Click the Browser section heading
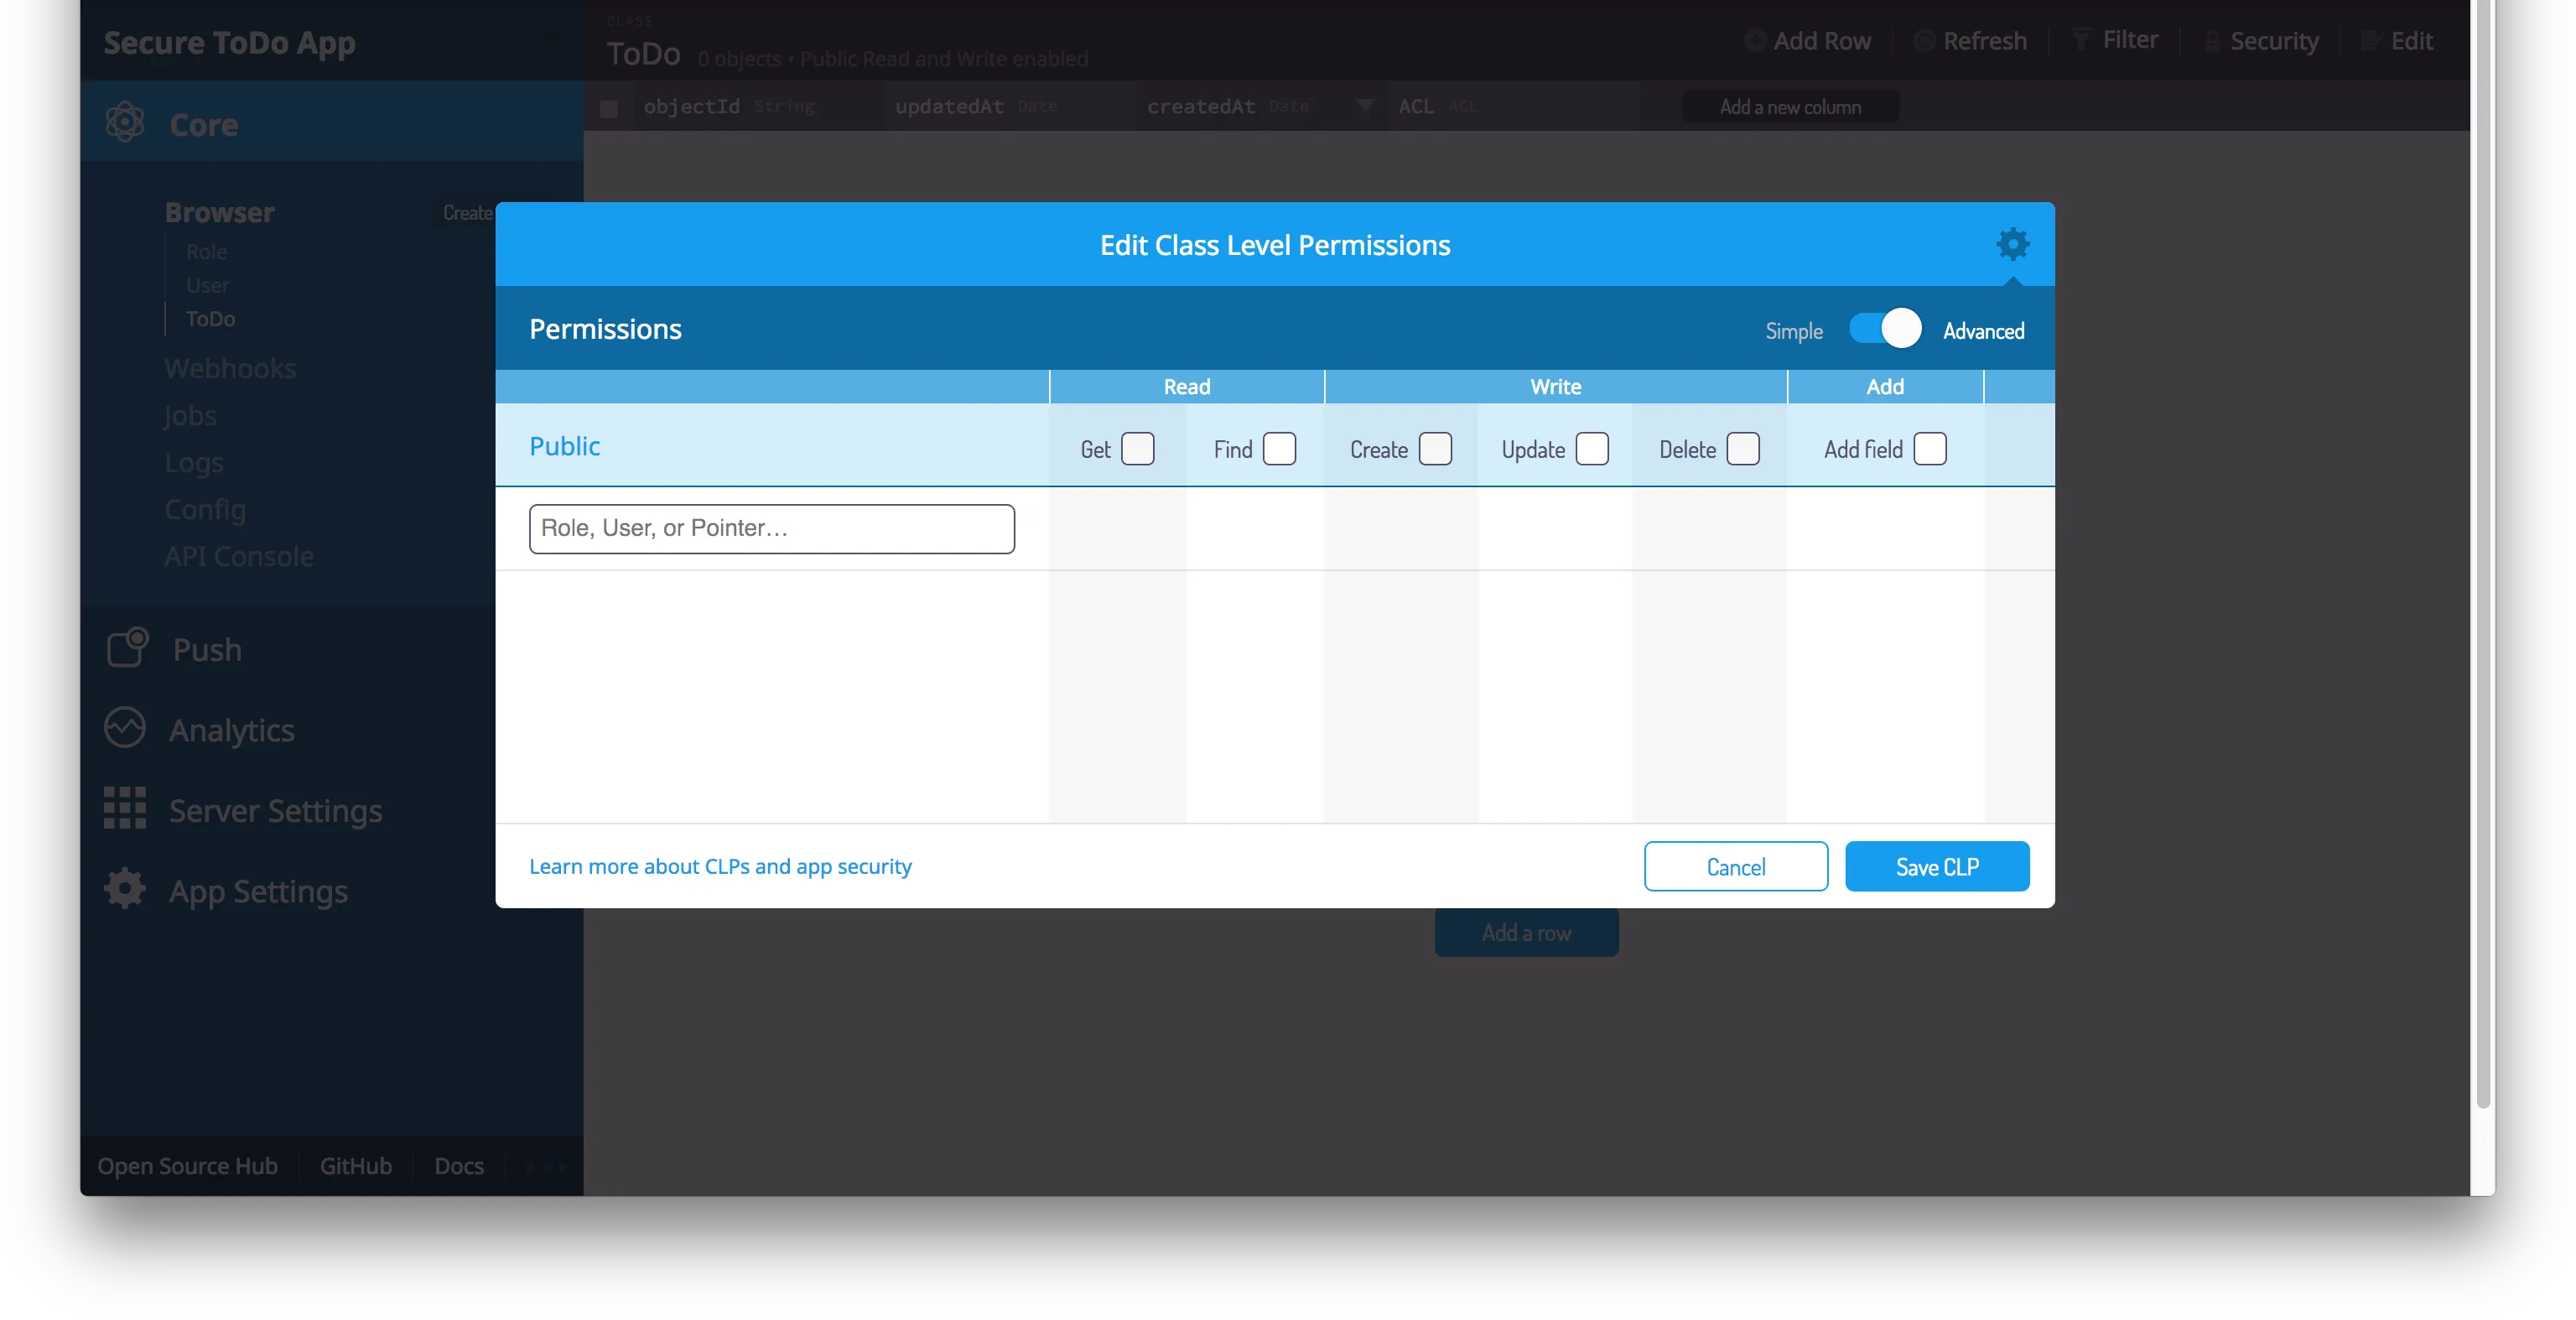Viewport: 2576px width, 1320px height. tap(219, 212)
